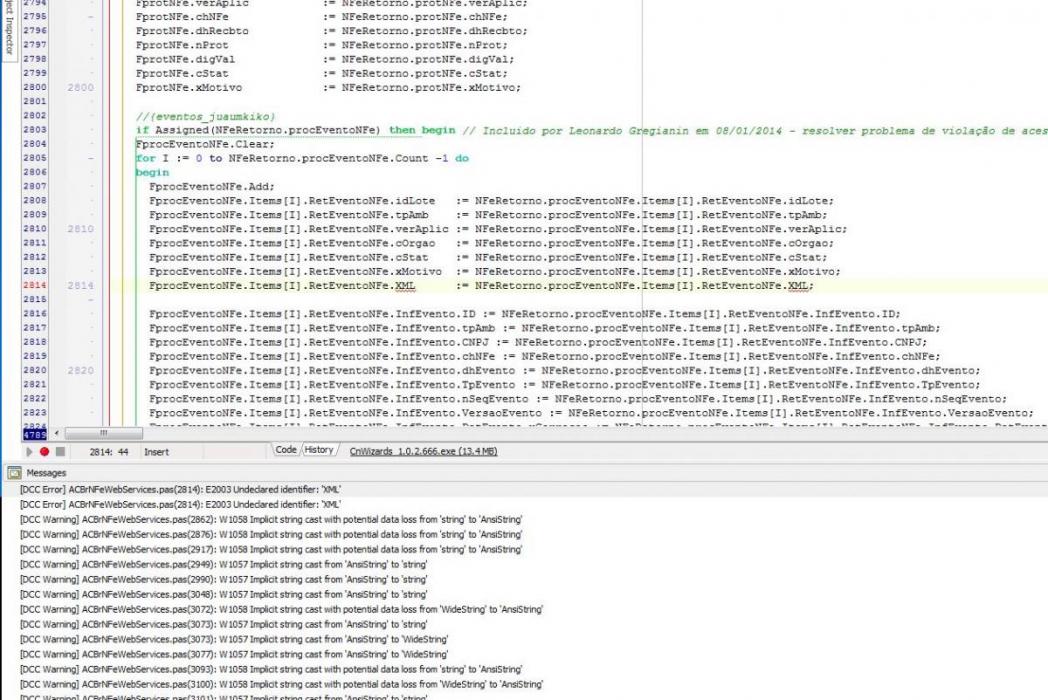Image resolution: width=1048 pixels, height=700 pixels.
Task: Select the AnsiString to string warning line 3073
Action: coord(224,624)
